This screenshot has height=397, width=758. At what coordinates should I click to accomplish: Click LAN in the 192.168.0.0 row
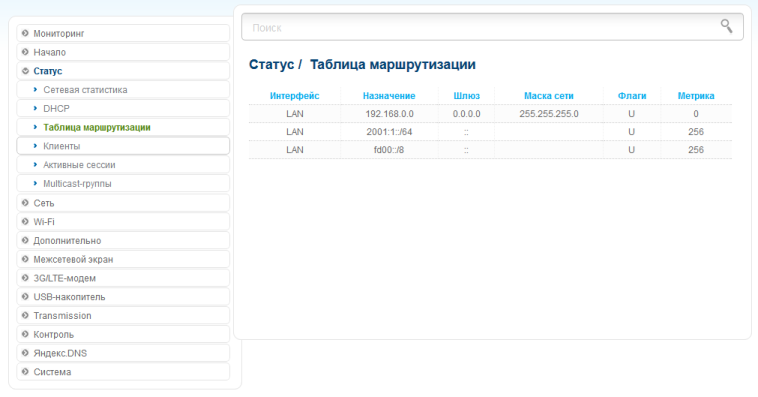coord(294,114)
